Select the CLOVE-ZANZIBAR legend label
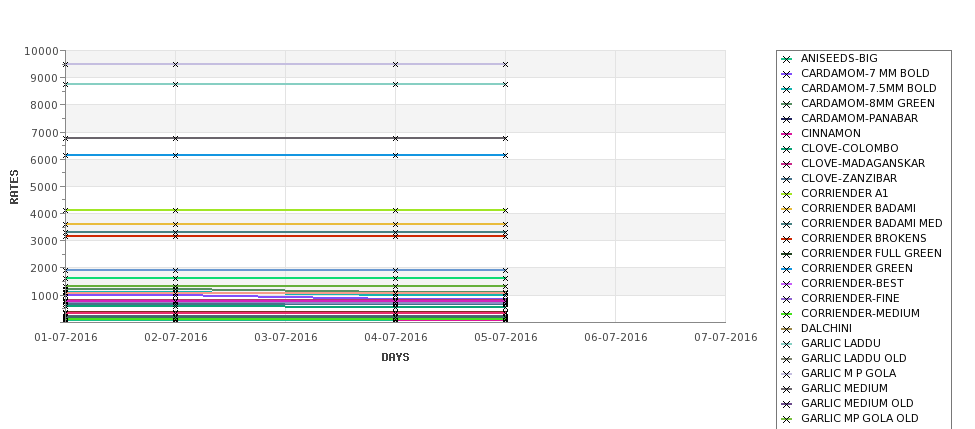Screen dimensions: 975x429 tap(849, 178)
